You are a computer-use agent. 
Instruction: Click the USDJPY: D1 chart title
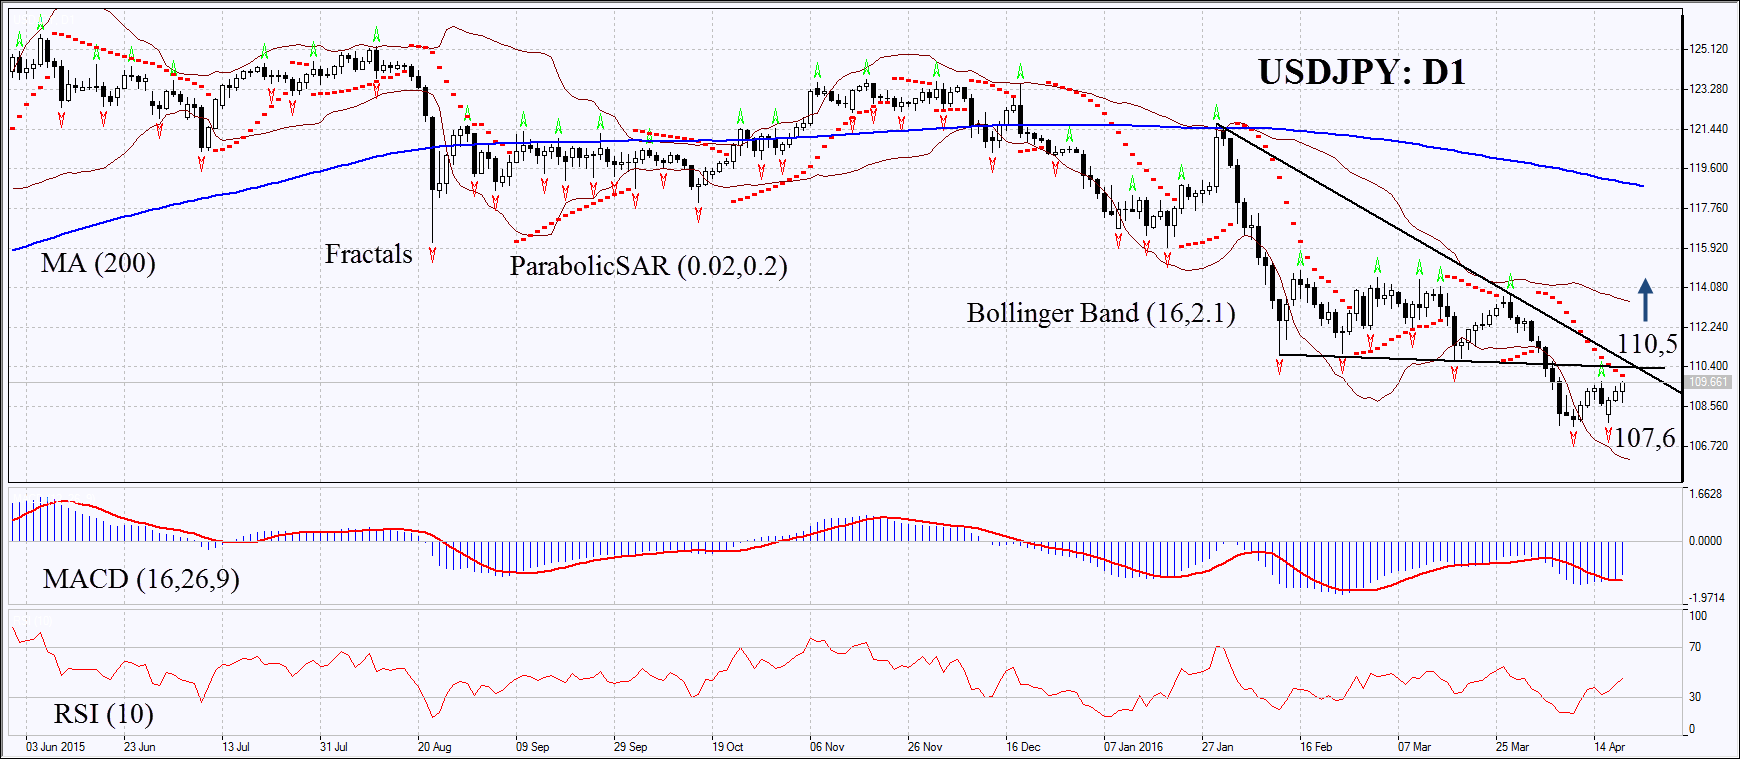pyautogui.click(x=1361, y=72)
